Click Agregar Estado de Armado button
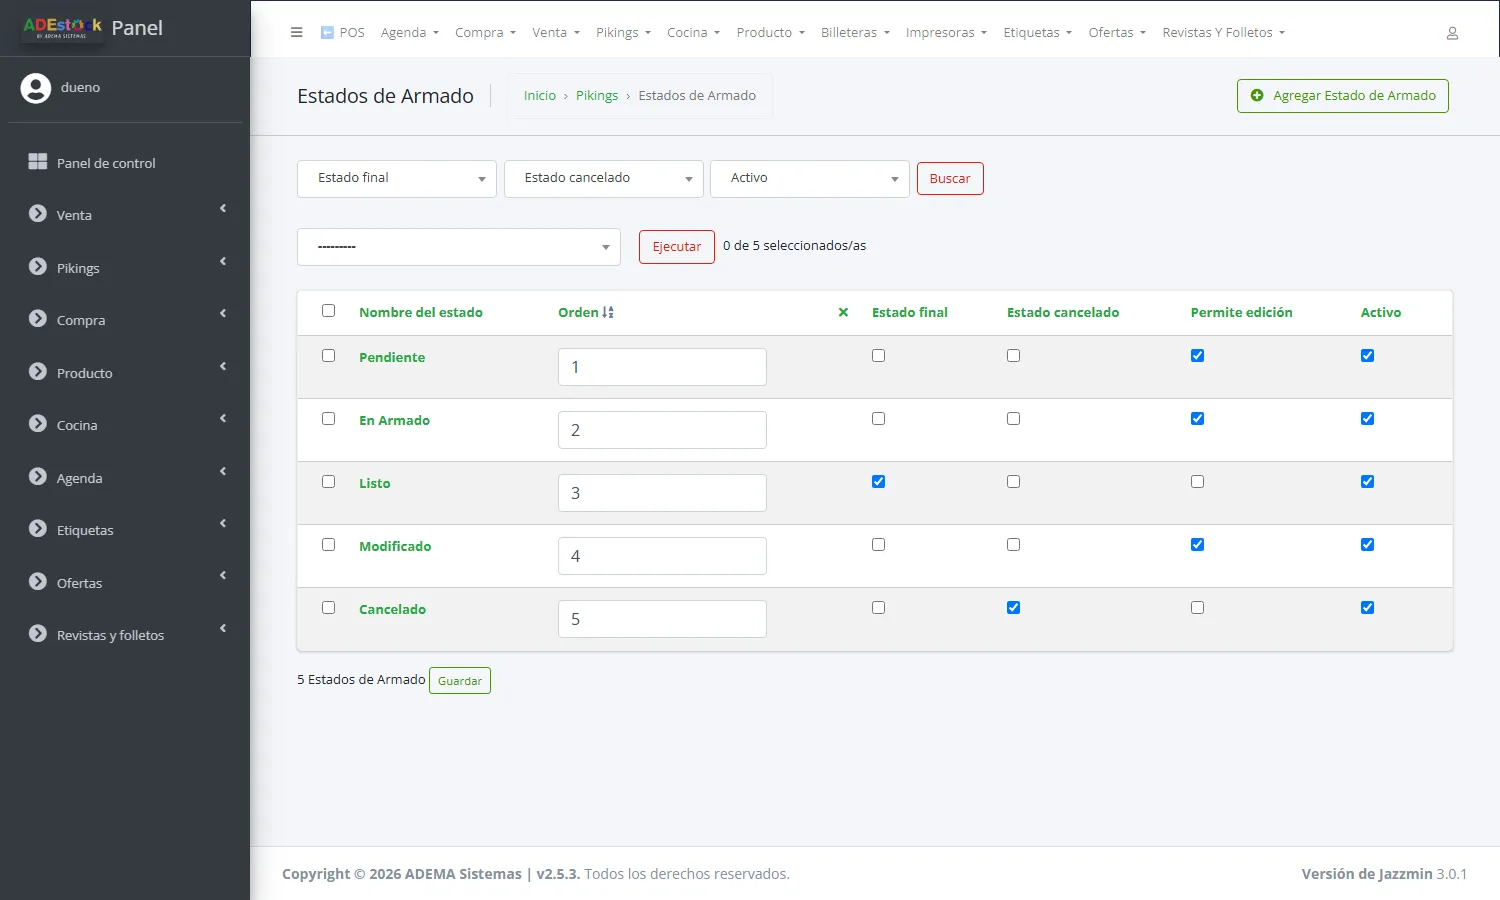Screen dimensions: 1500x900 click(x=1343, y=96)
